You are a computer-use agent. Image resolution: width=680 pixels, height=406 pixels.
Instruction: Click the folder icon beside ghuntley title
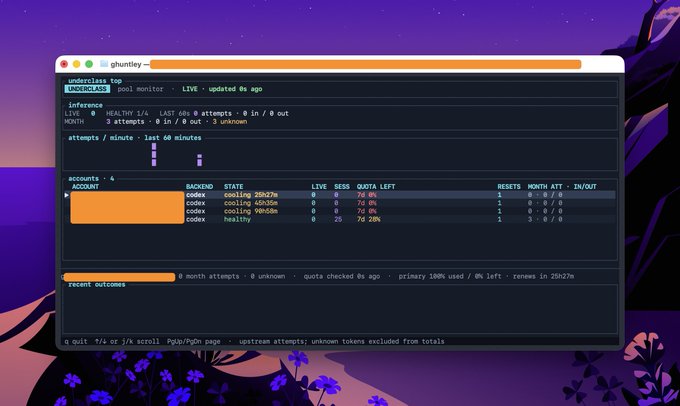[x=104, y=64]
